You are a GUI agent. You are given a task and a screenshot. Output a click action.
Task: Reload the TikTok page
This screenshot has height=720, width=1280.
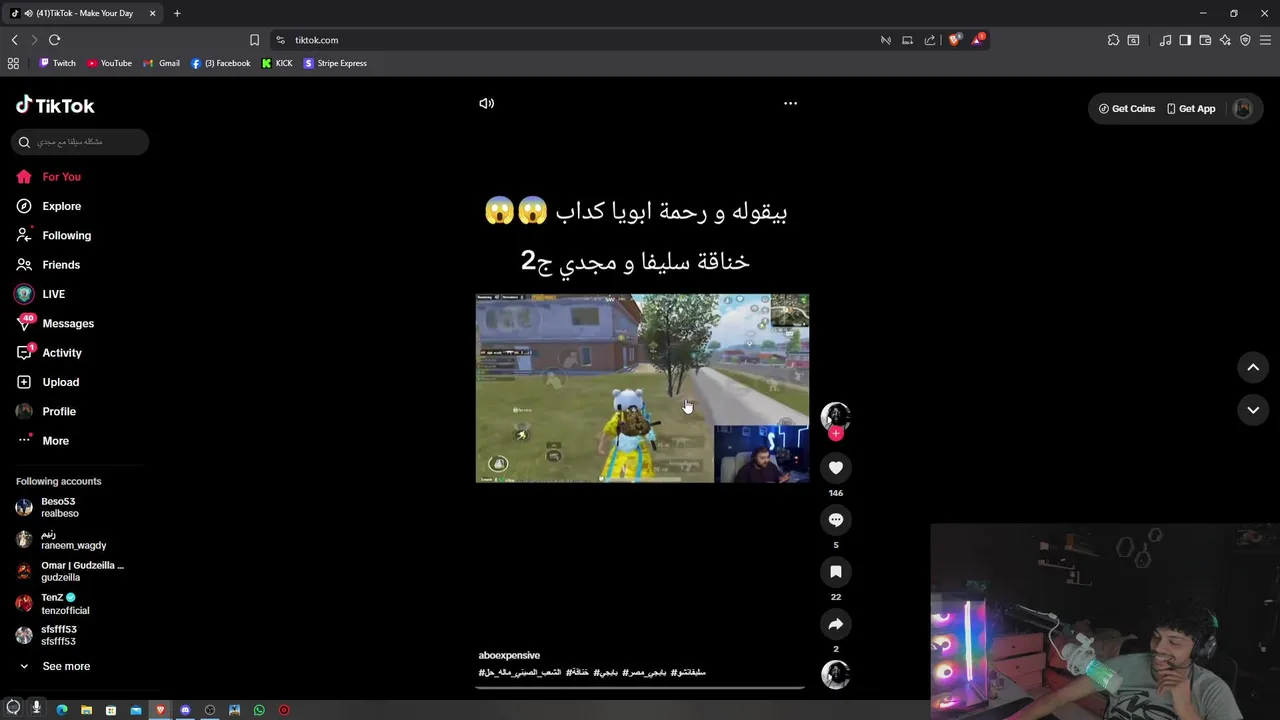coord(54,40)
